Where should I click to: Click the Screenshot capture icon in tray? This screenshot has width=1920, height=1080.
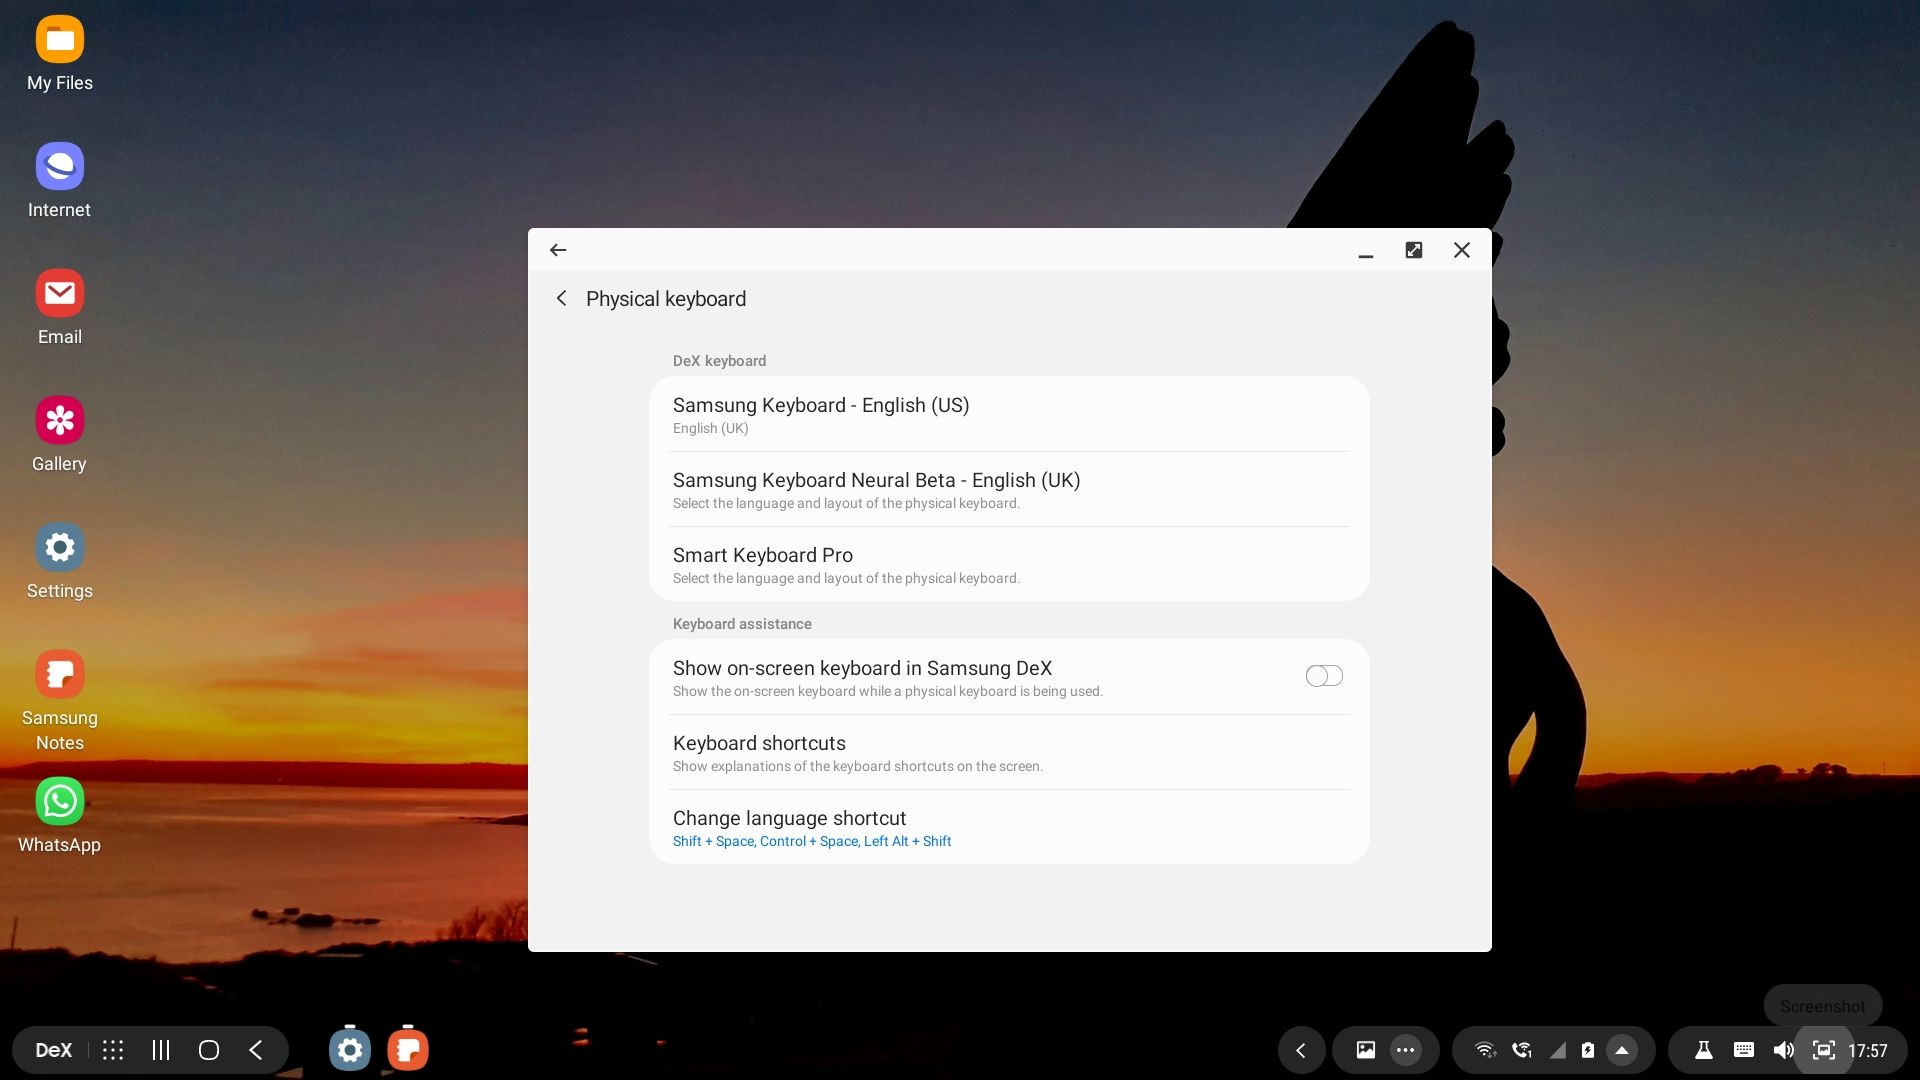1823,1050
